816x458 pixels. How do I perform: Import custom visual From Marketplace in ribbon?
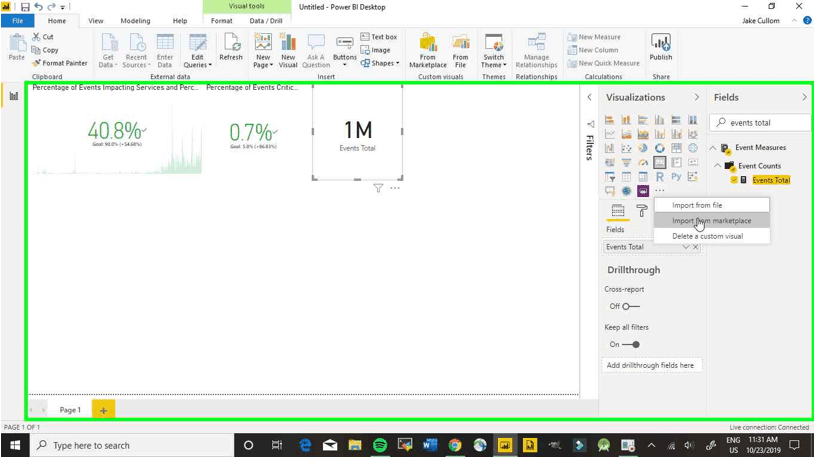[428, 50]
